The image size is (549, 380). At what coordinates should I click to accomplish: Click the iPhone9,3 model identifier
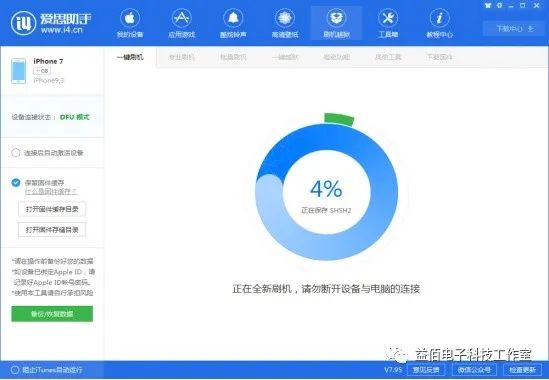point(49,81)
